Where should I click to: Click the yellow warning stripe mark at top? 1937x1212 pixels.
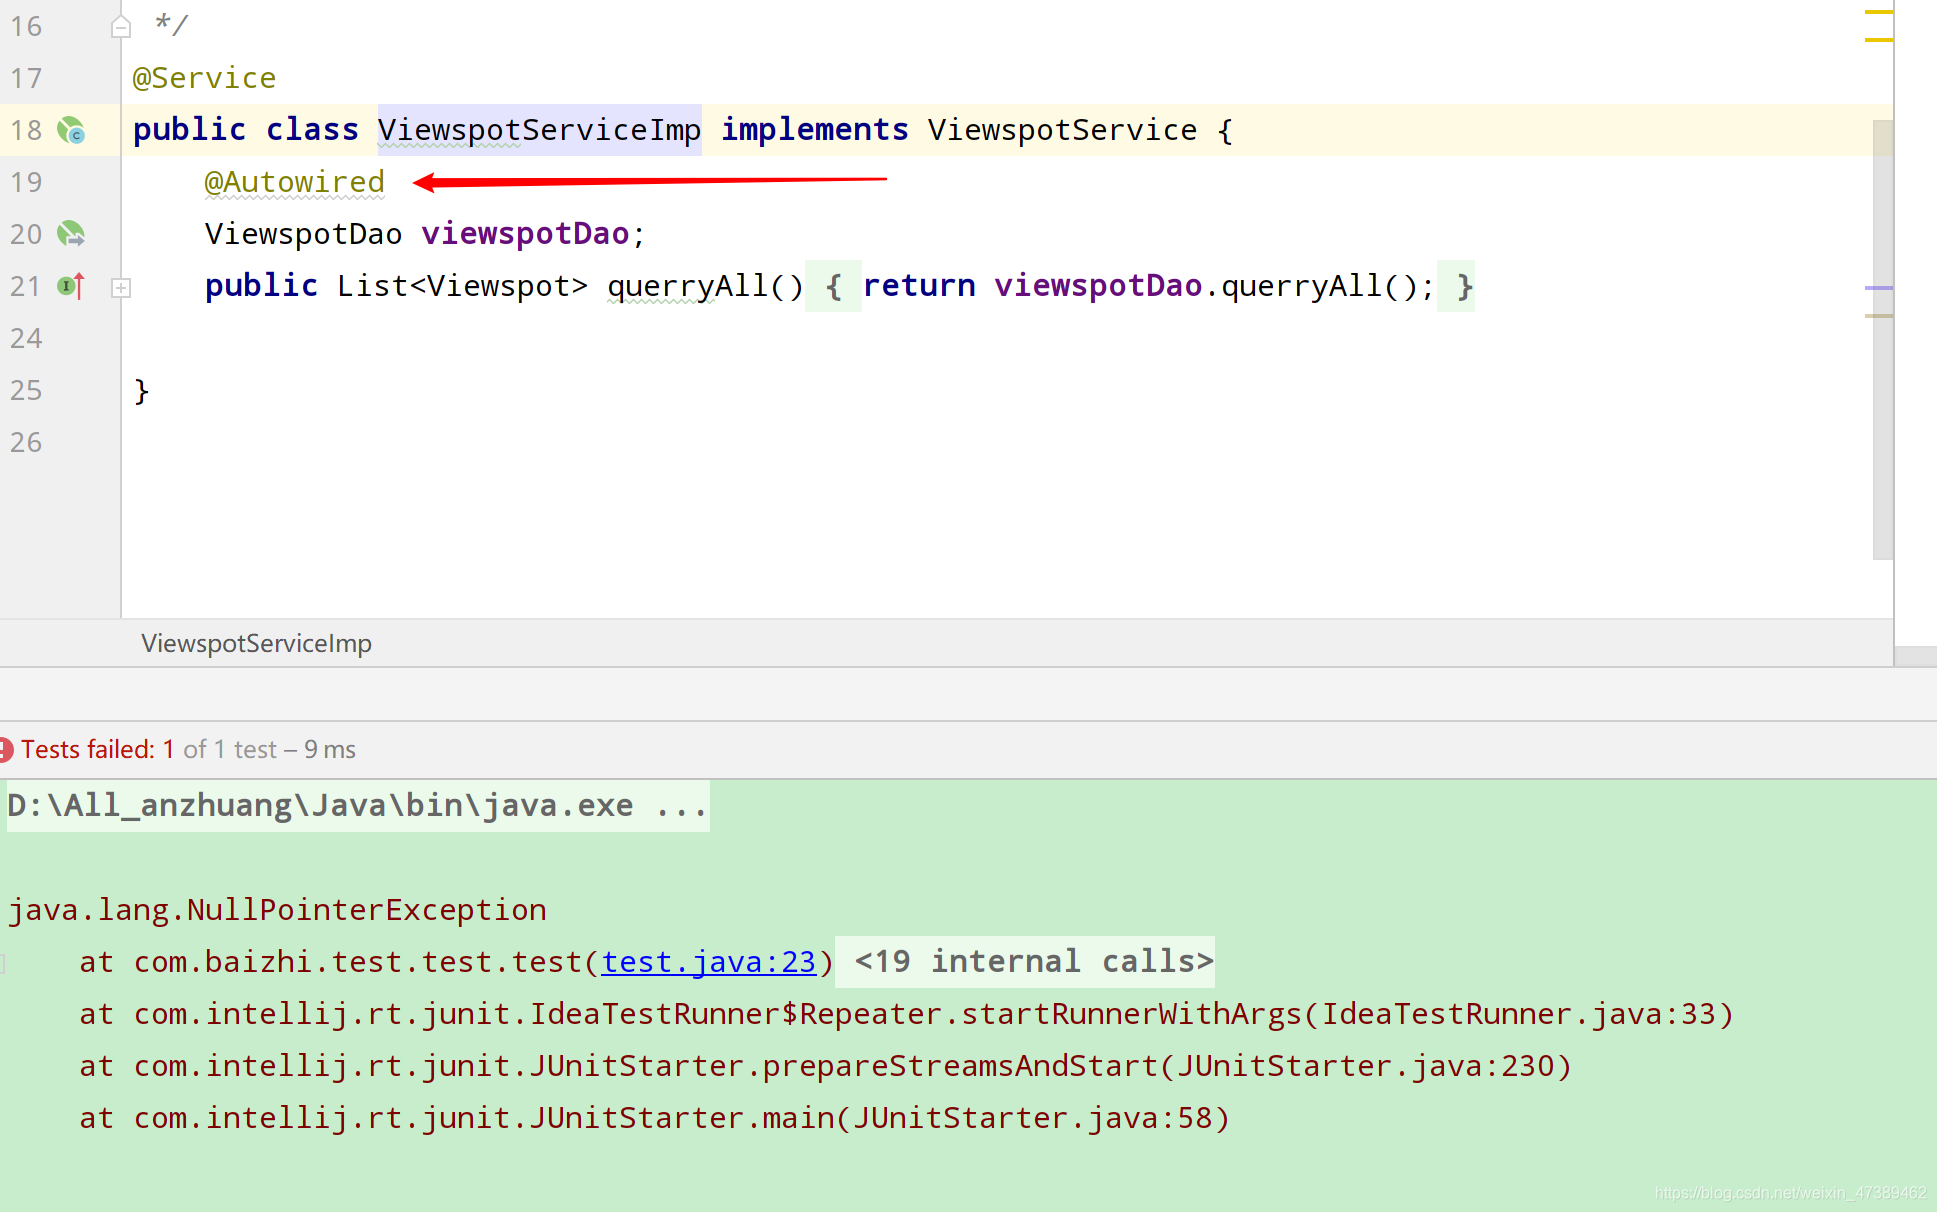click(1879, 12)
